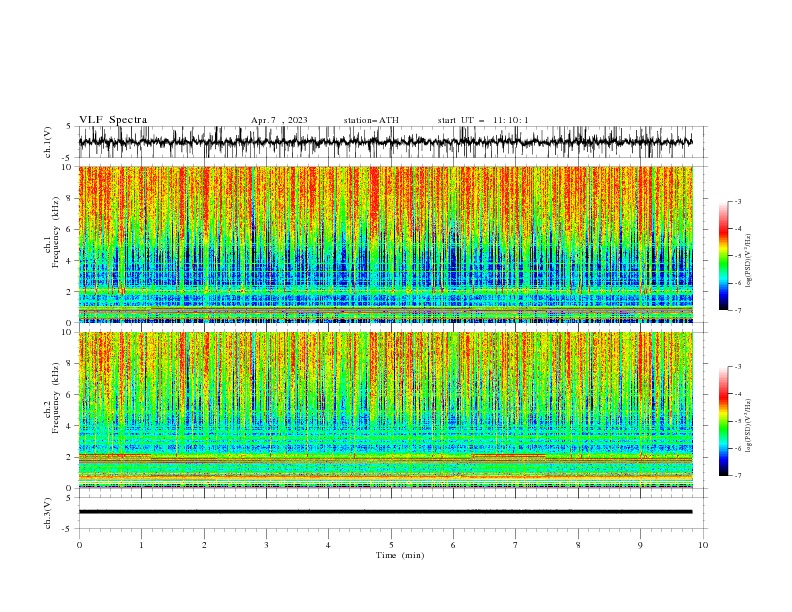
Task: Click the time axis tick label "8"
Action: pos(578,545)
